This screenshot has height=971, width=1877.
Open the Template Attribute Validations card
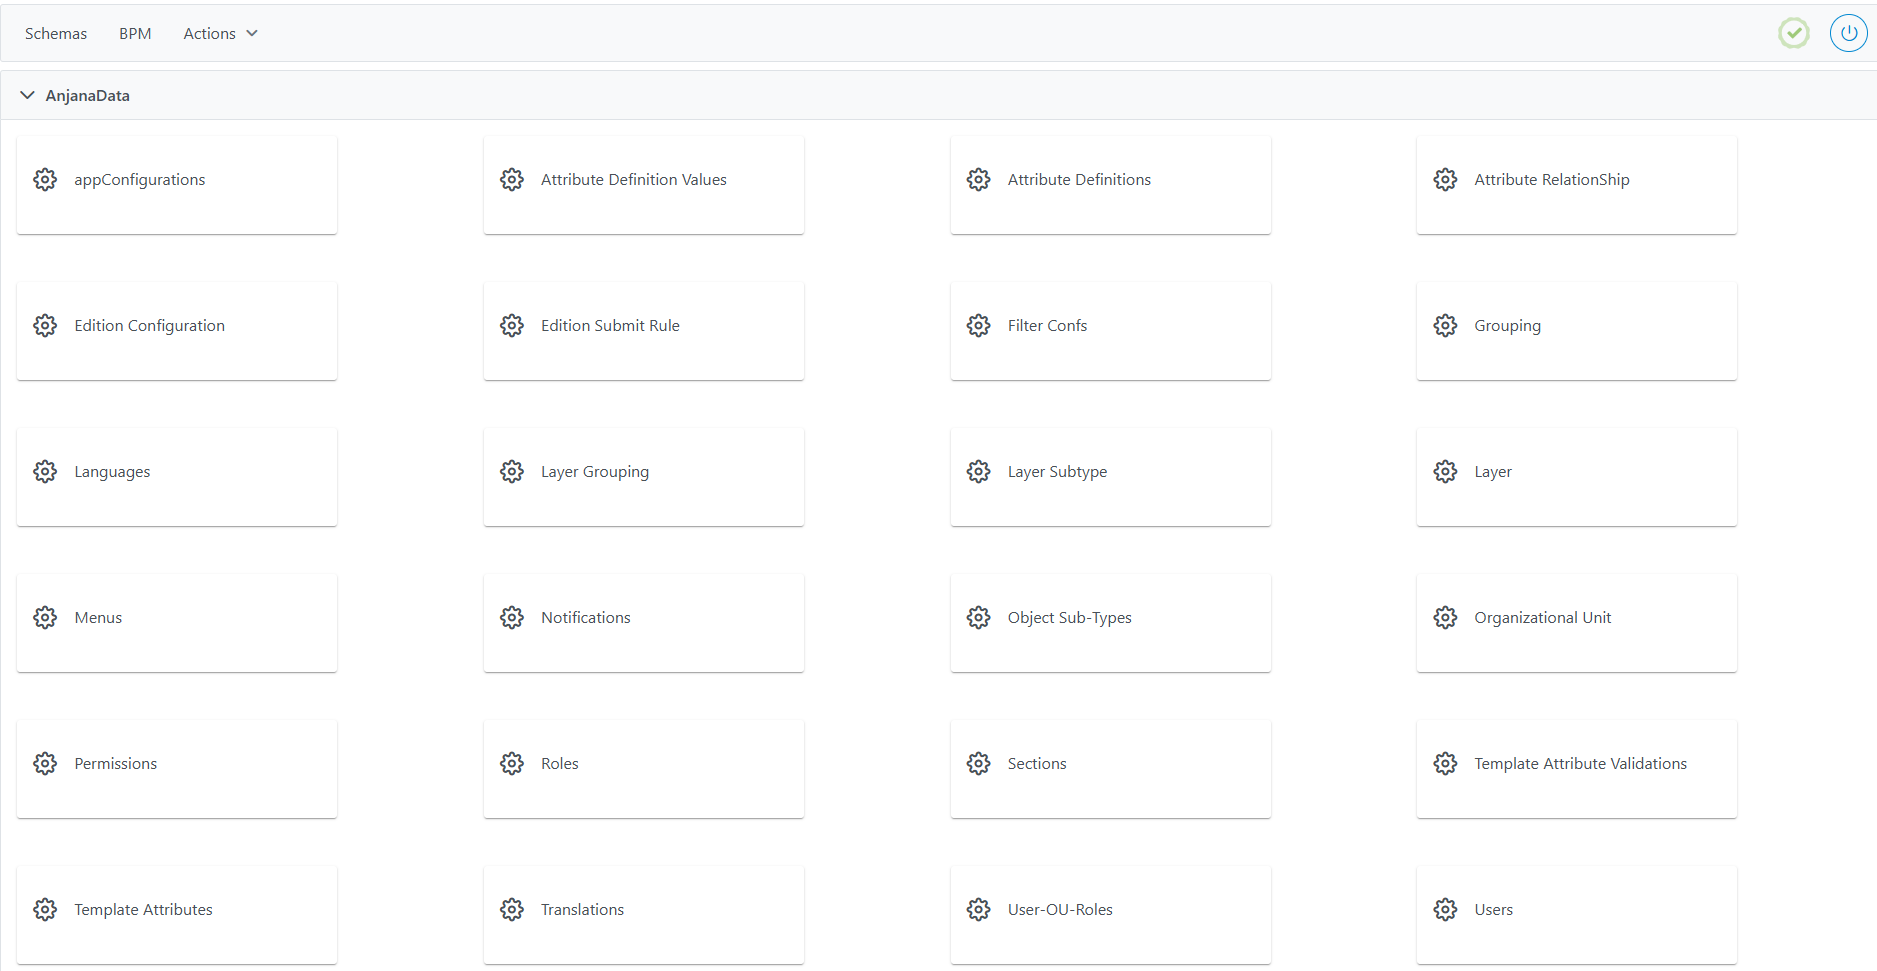[1576, 769]
